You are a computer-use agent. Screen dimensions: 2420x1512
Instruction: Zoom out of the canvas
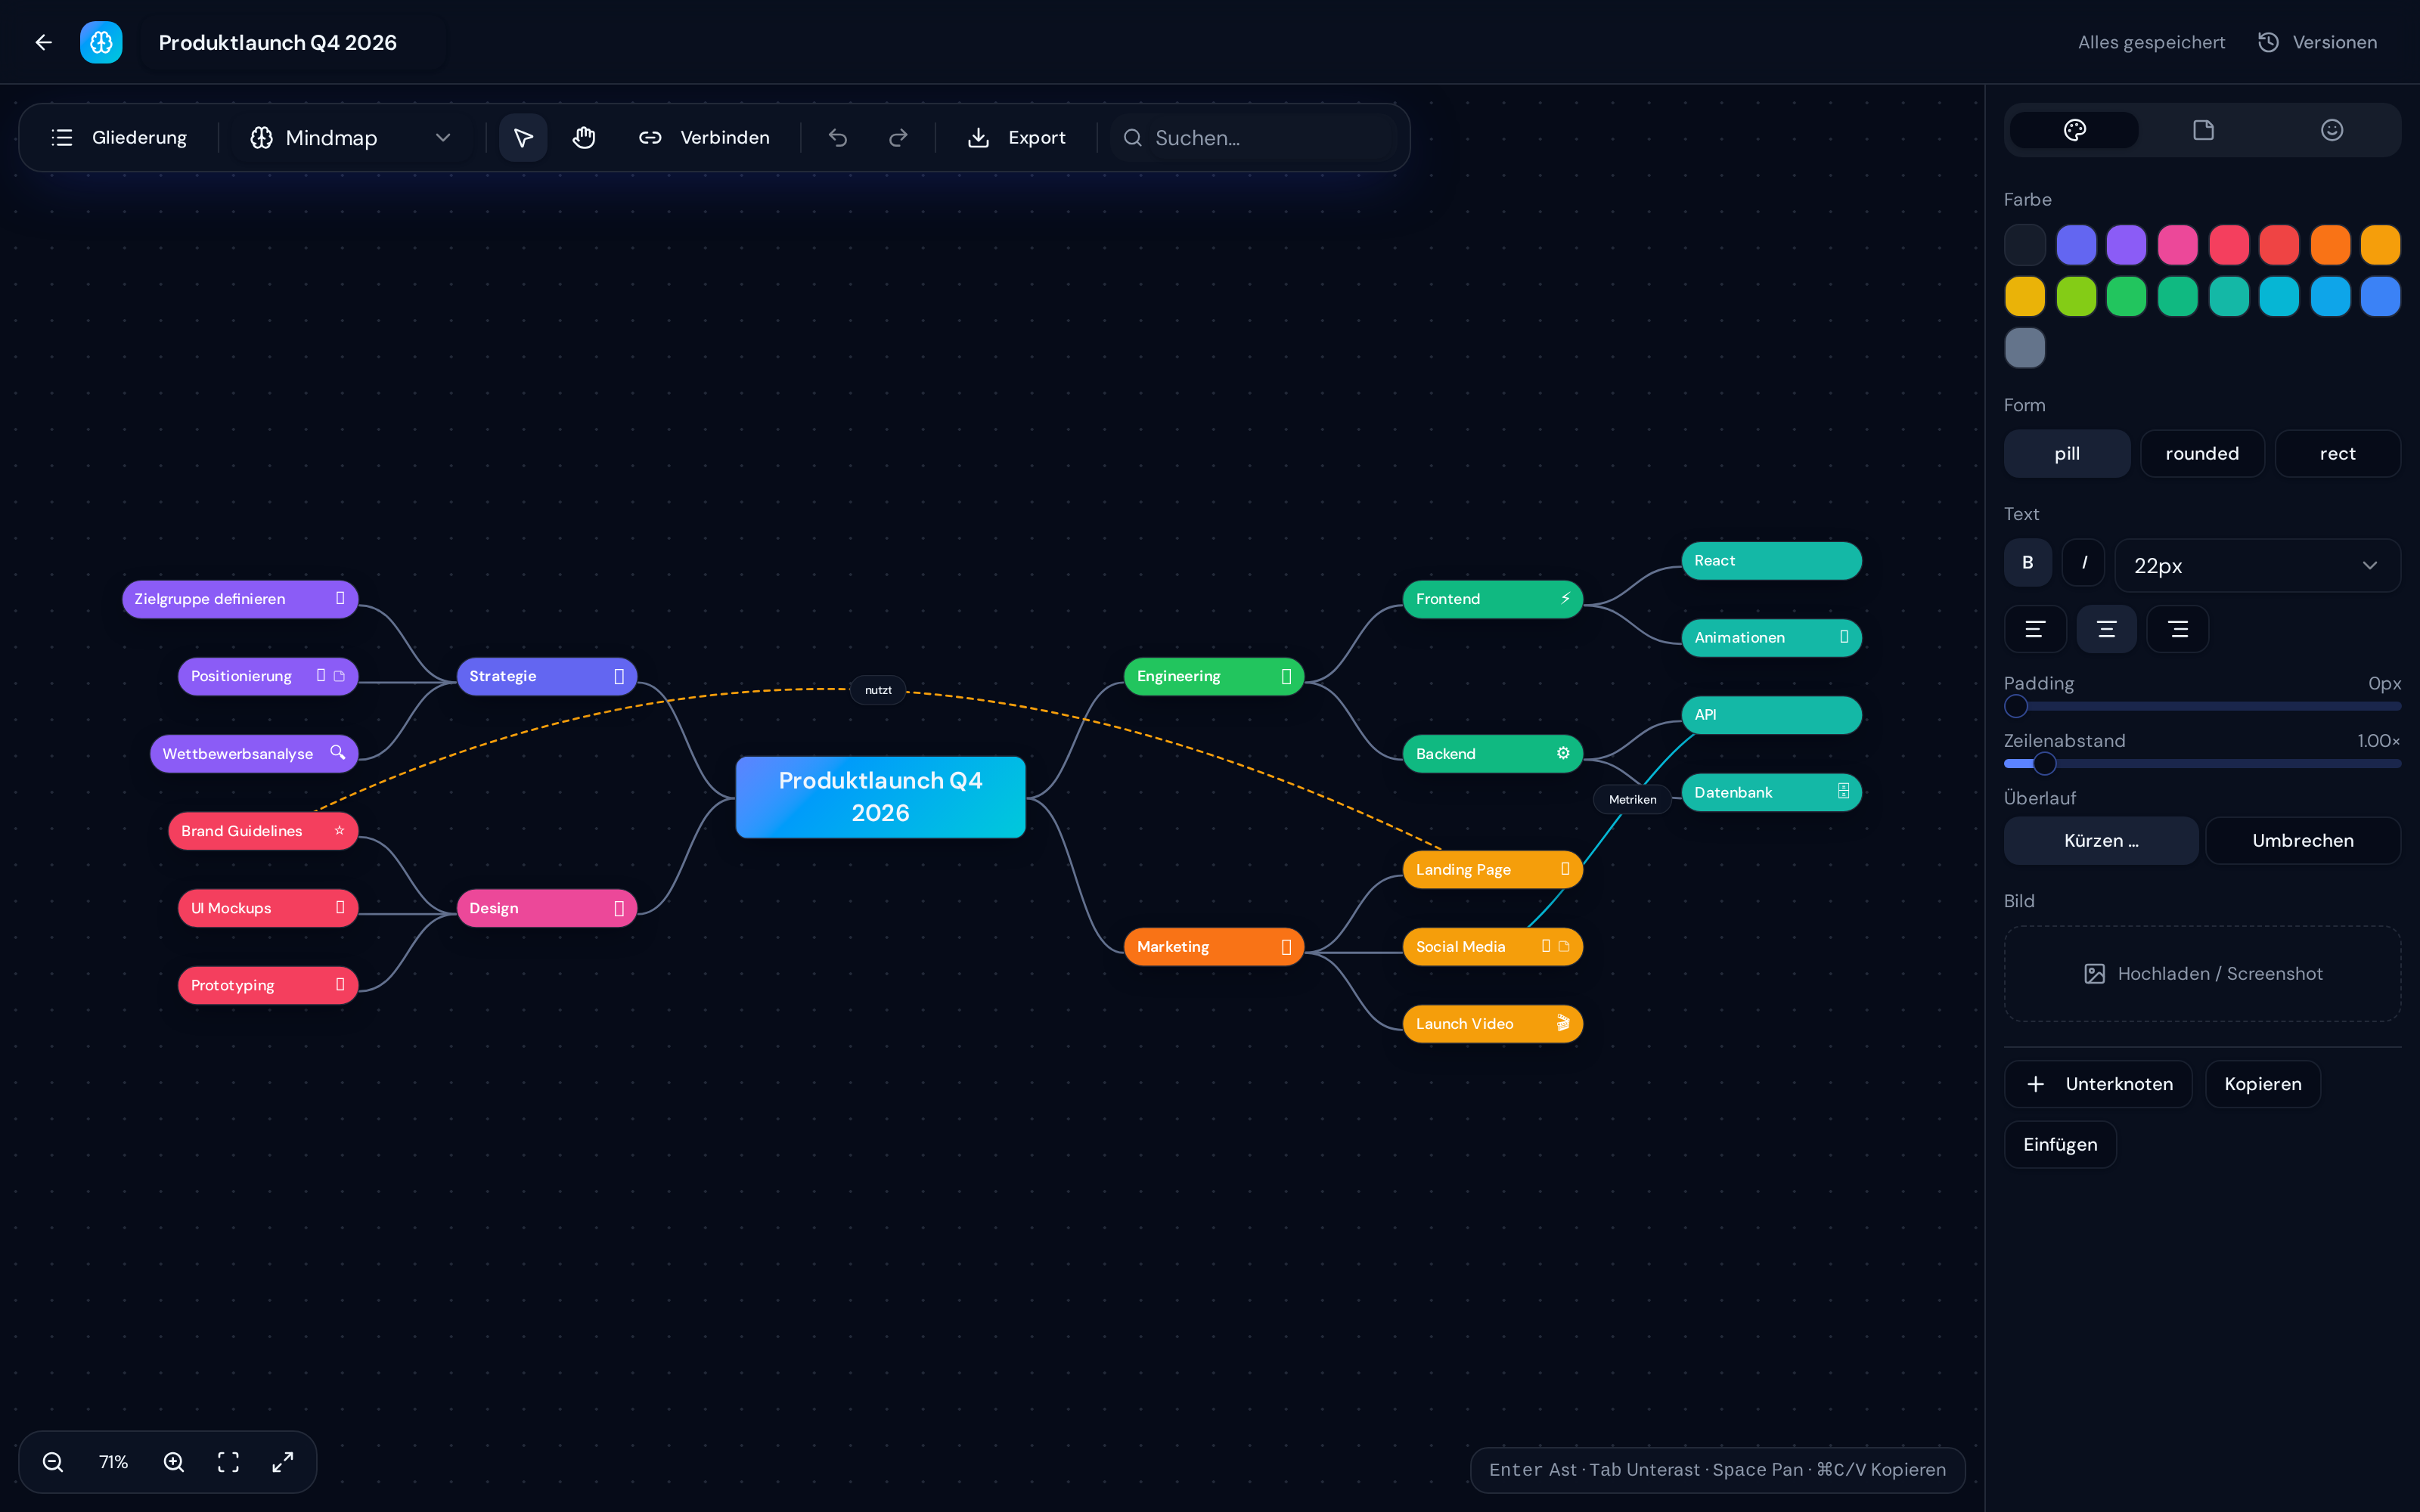53,1462
